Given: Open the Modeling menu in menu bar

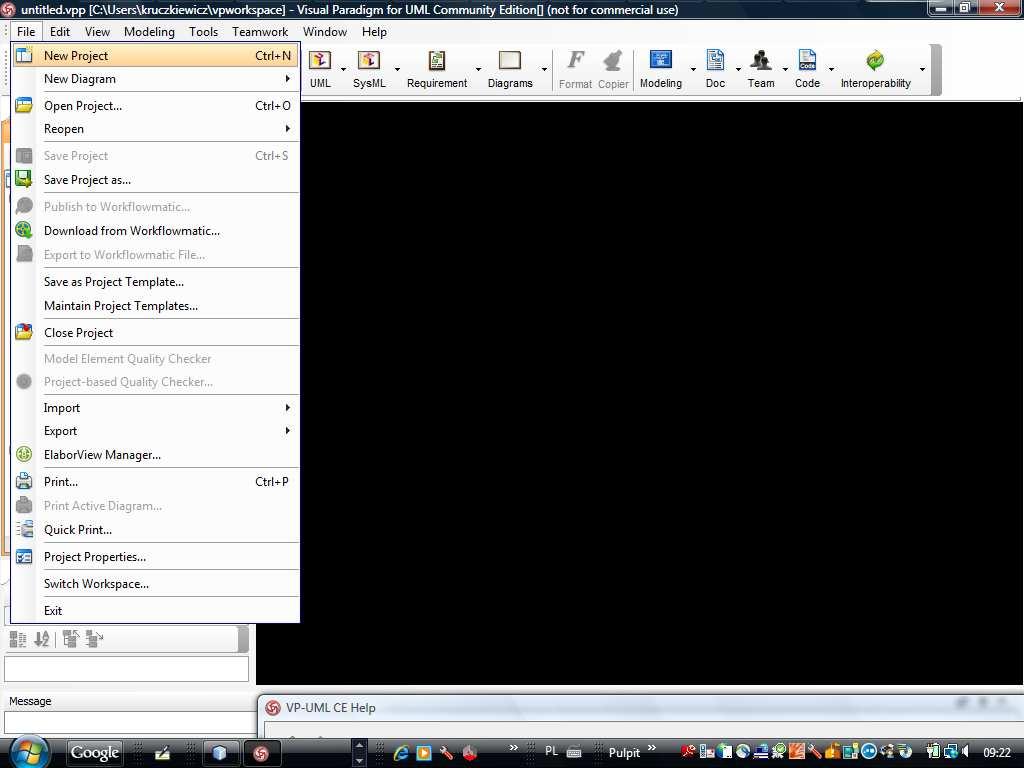Looking at the screenshot, I should pos(149,32).
